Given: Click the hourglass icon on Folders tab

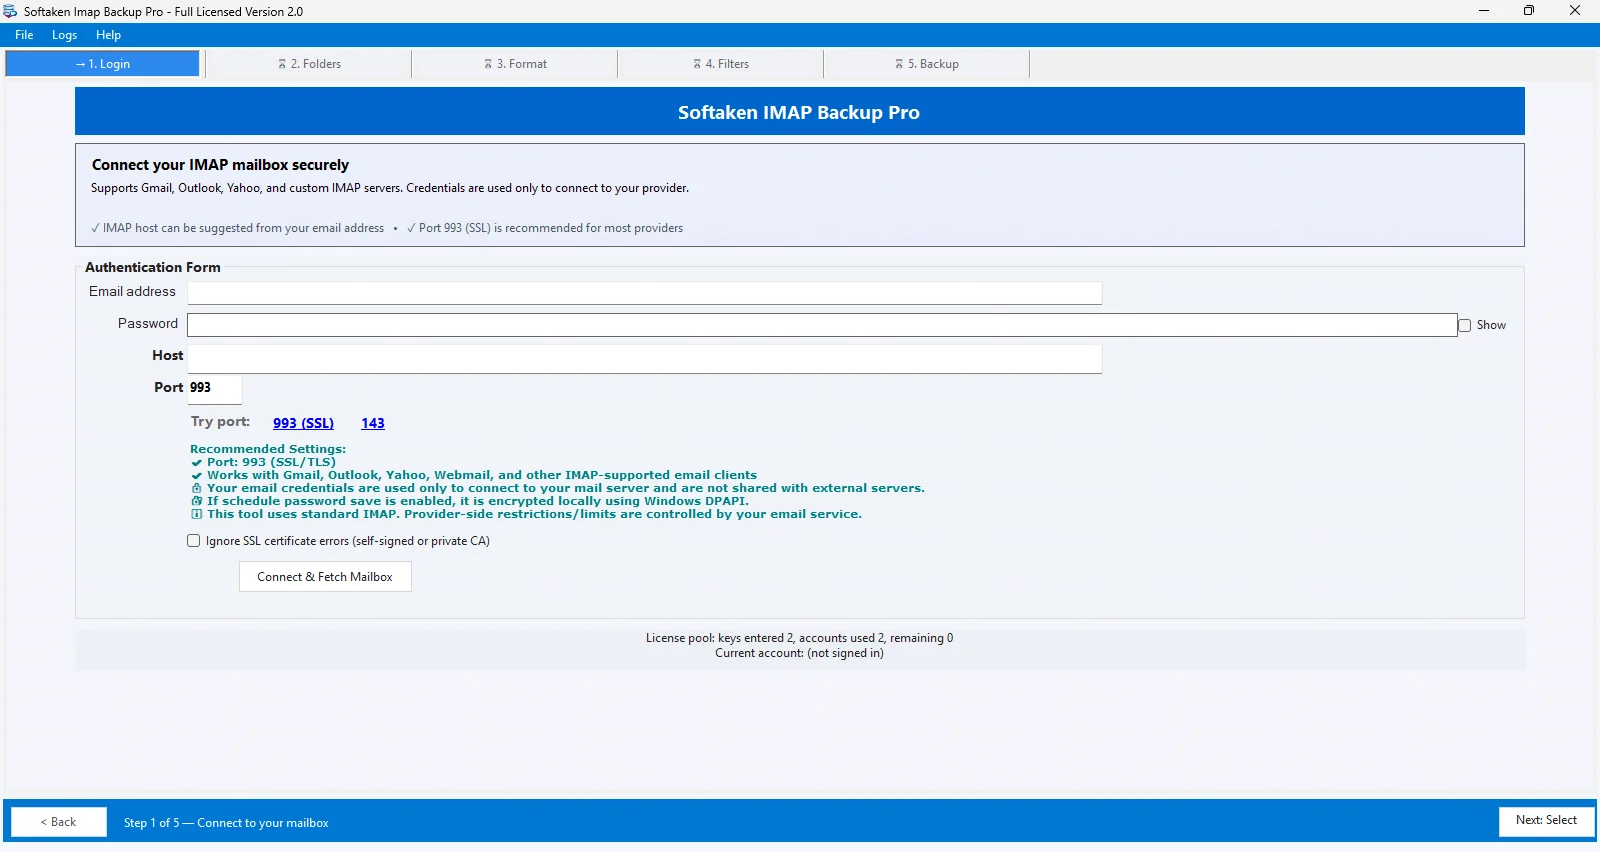Looking at the screenshot, I should (x=282, y=64).
